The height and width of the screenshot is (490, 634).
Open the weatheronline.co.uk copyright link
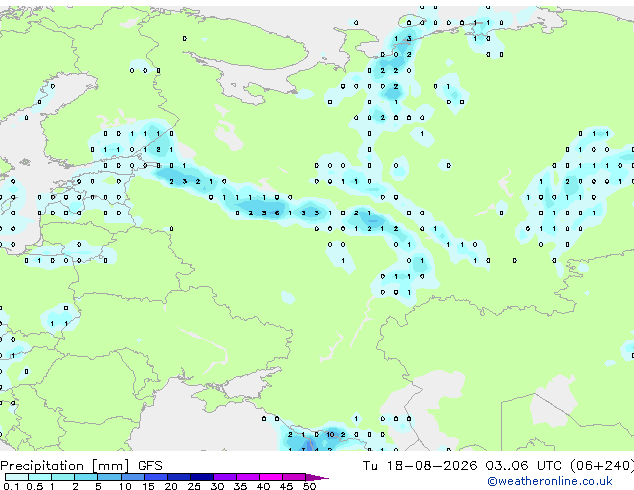click(x=549, y=481)
